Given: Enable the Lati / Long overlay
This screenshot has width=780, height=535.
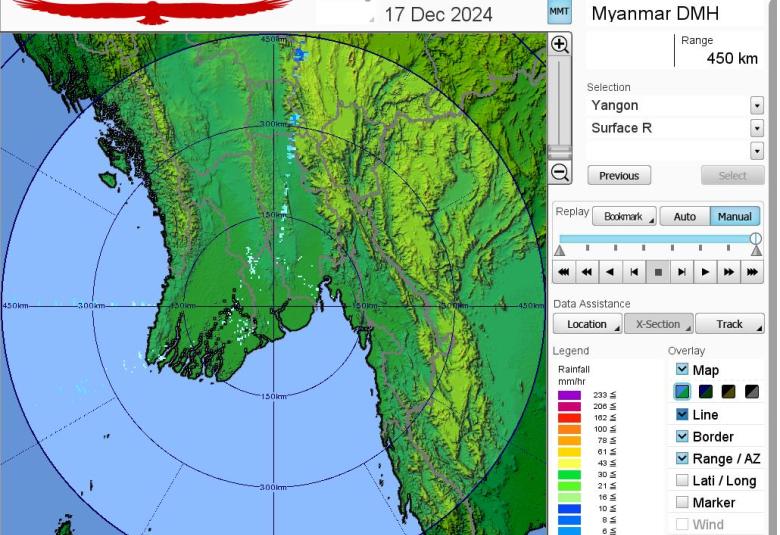Looking at the screenshot, I should click(x=682, y=481).
